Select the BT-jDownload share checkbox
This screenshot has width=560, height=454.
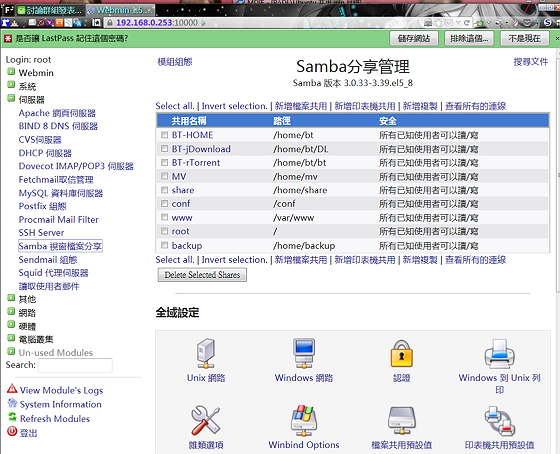(164, 149)
